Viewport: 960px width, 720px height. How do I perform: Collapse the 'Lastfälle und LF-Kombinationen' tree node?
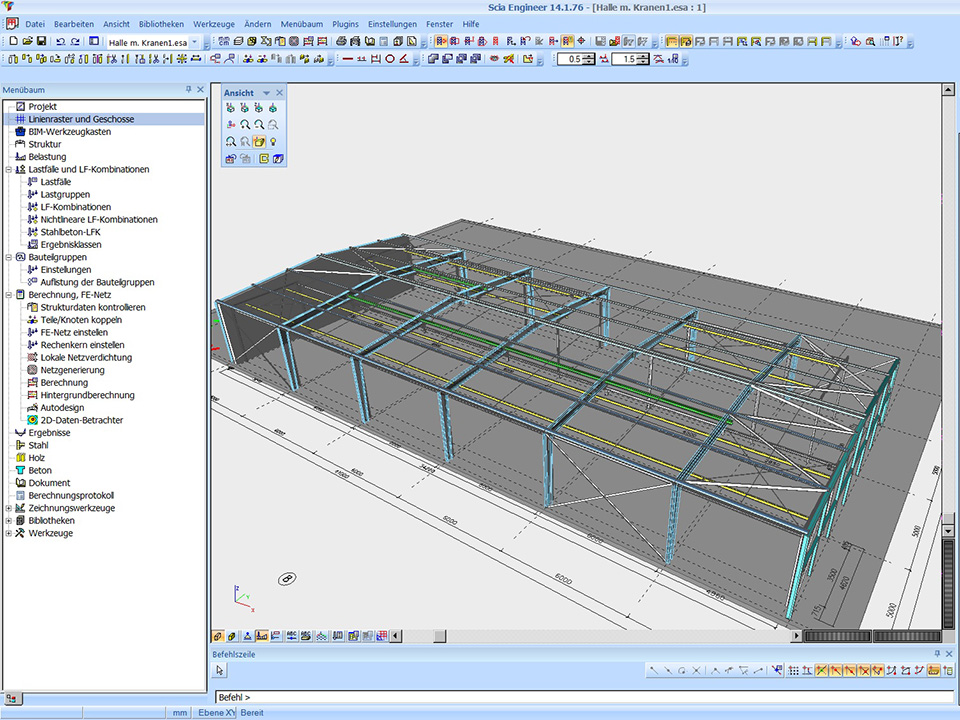[x=9, y=170]
